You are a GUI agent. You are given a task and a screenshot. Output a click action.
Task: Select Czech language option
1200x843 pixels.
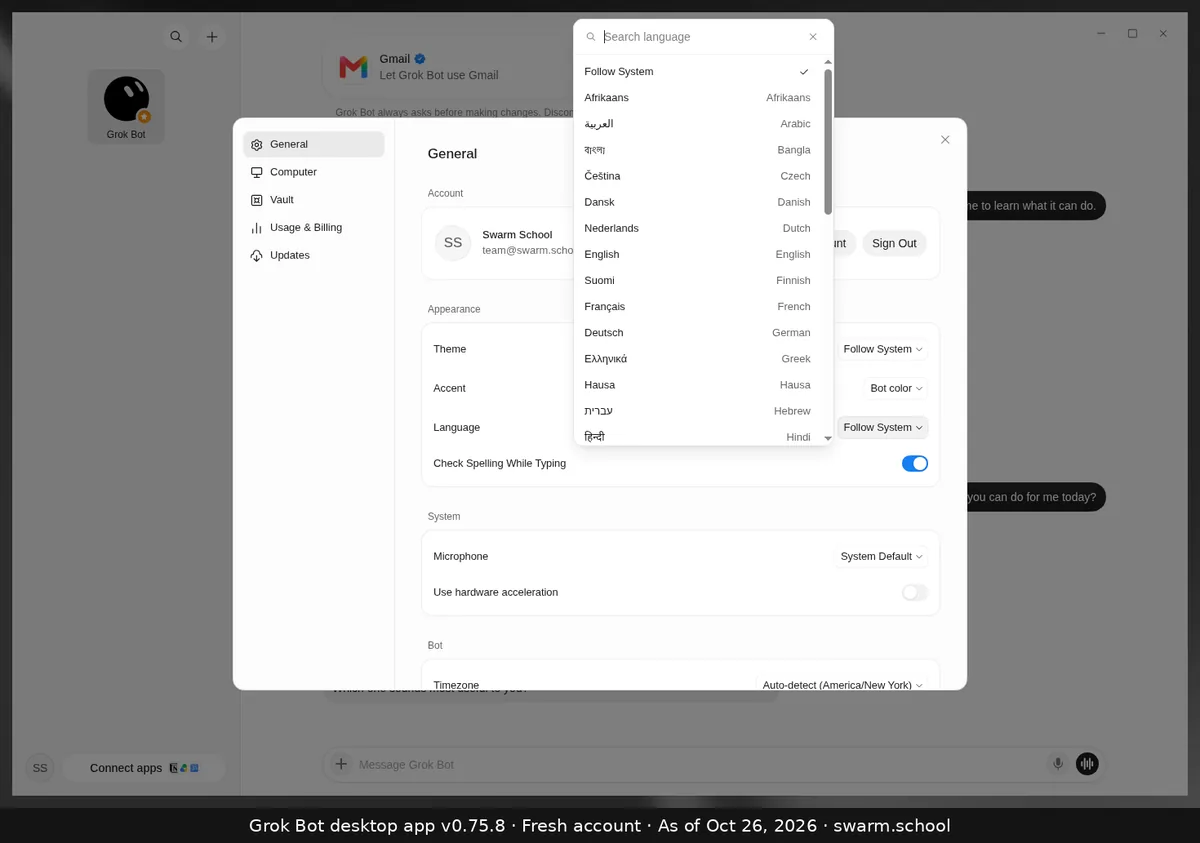(x=698, y=176)
